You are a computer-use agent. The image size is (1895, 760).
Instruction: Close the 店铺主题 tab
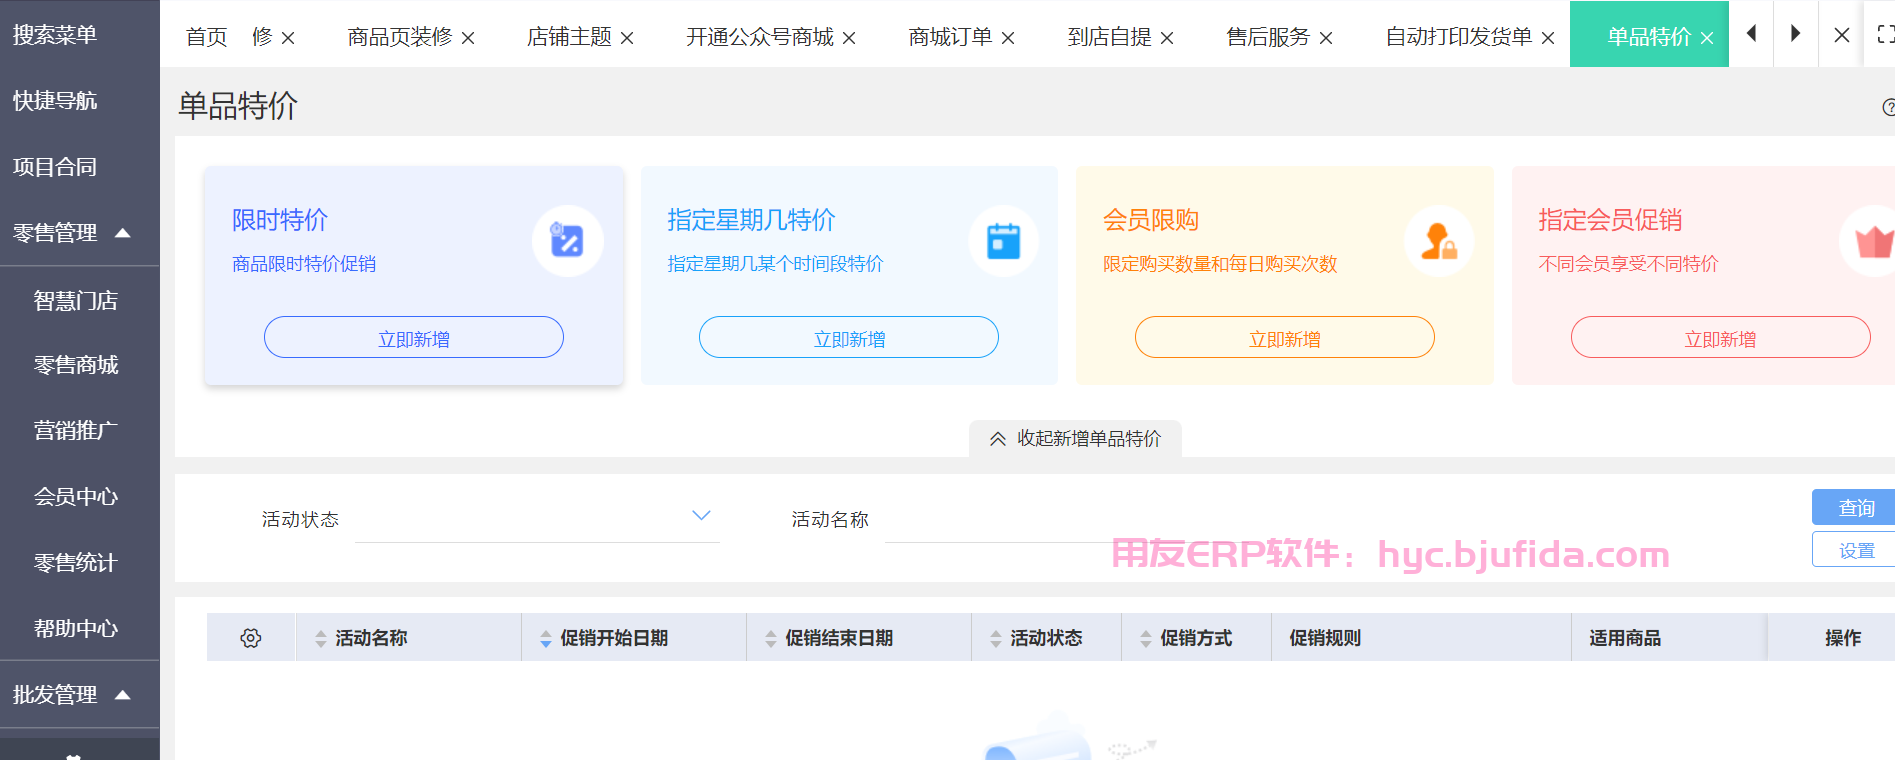[x=627, y=38]
